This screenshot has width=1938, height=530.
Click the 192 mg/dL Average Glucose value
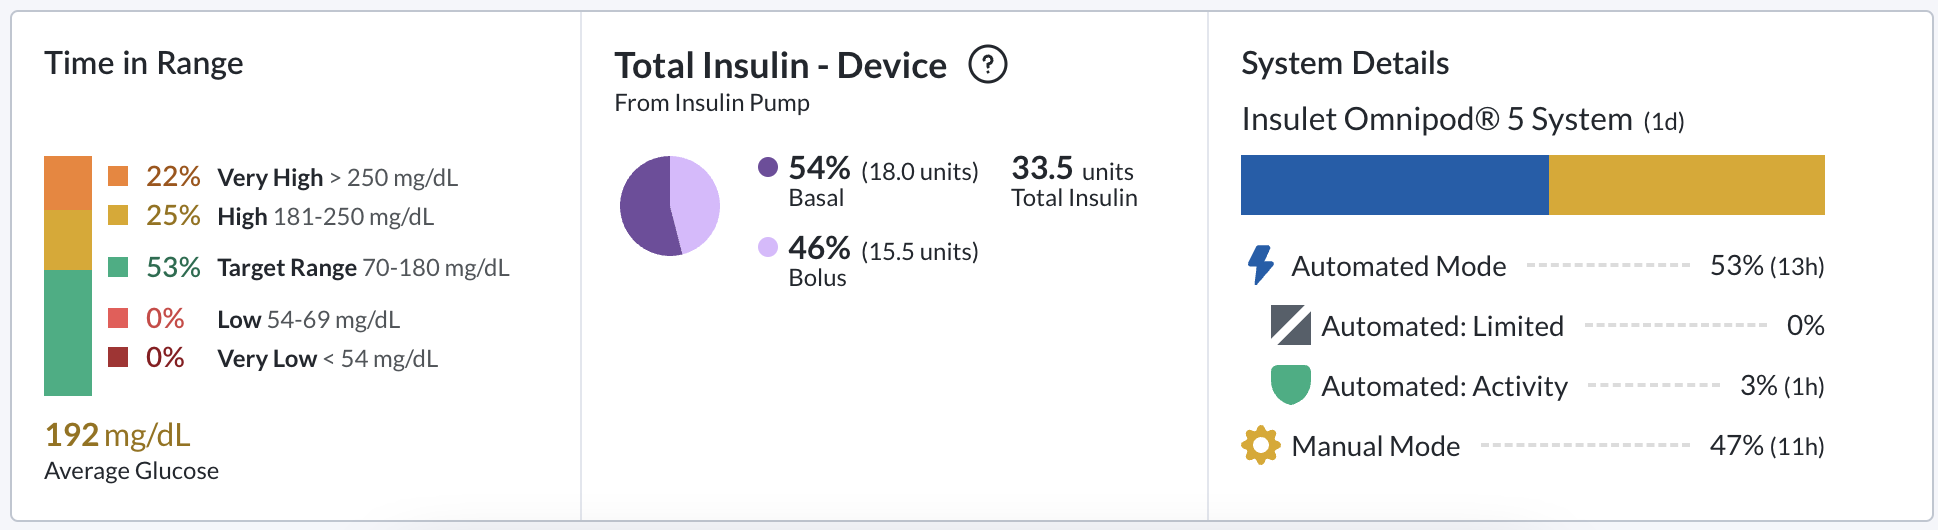[118, 435]
